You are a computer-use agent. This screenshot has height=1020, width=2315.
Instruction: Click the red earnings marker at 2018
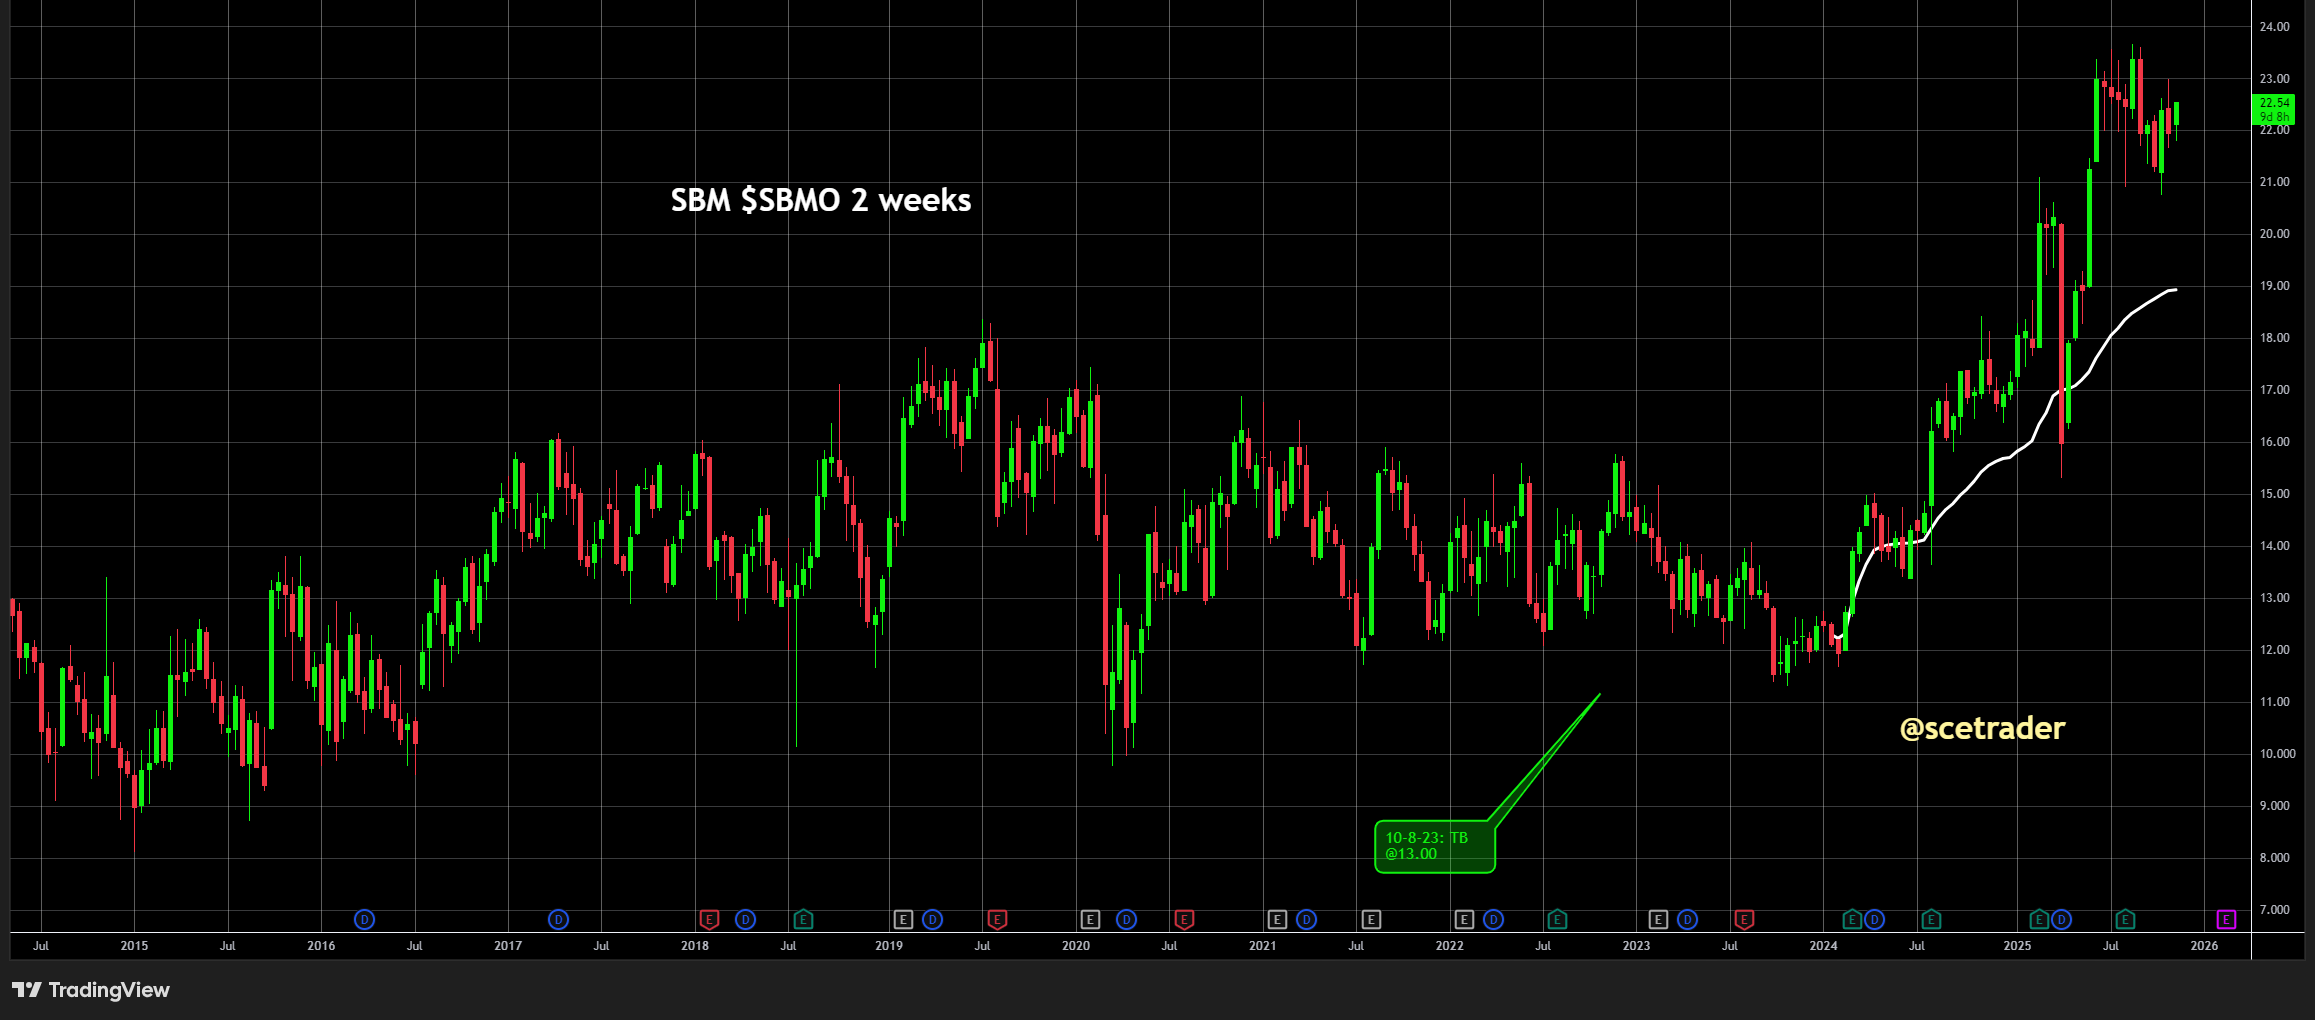pyautogui.click(x=709, y=919)
